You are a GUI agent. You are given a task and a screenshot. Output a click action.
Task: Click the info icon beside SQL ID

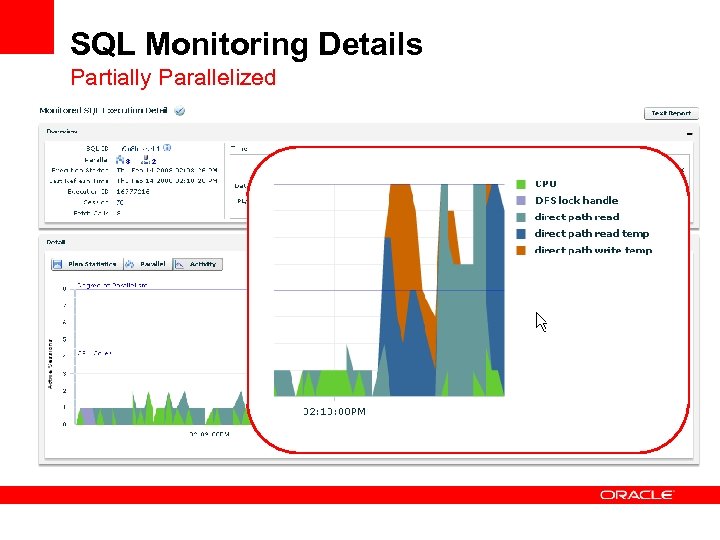167,148
